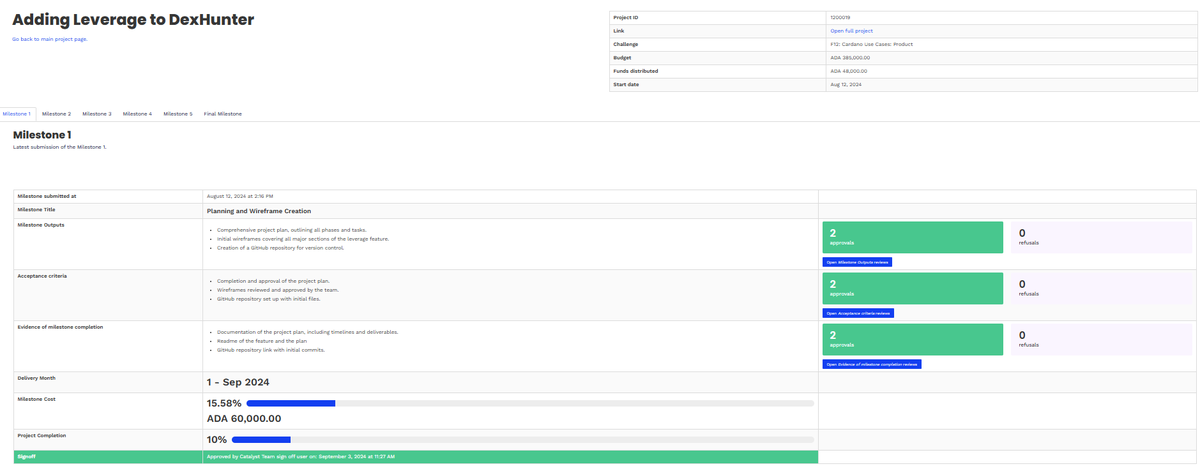Click the GitHub repository link with initial commits text
1200x471 pixels.
271,350
